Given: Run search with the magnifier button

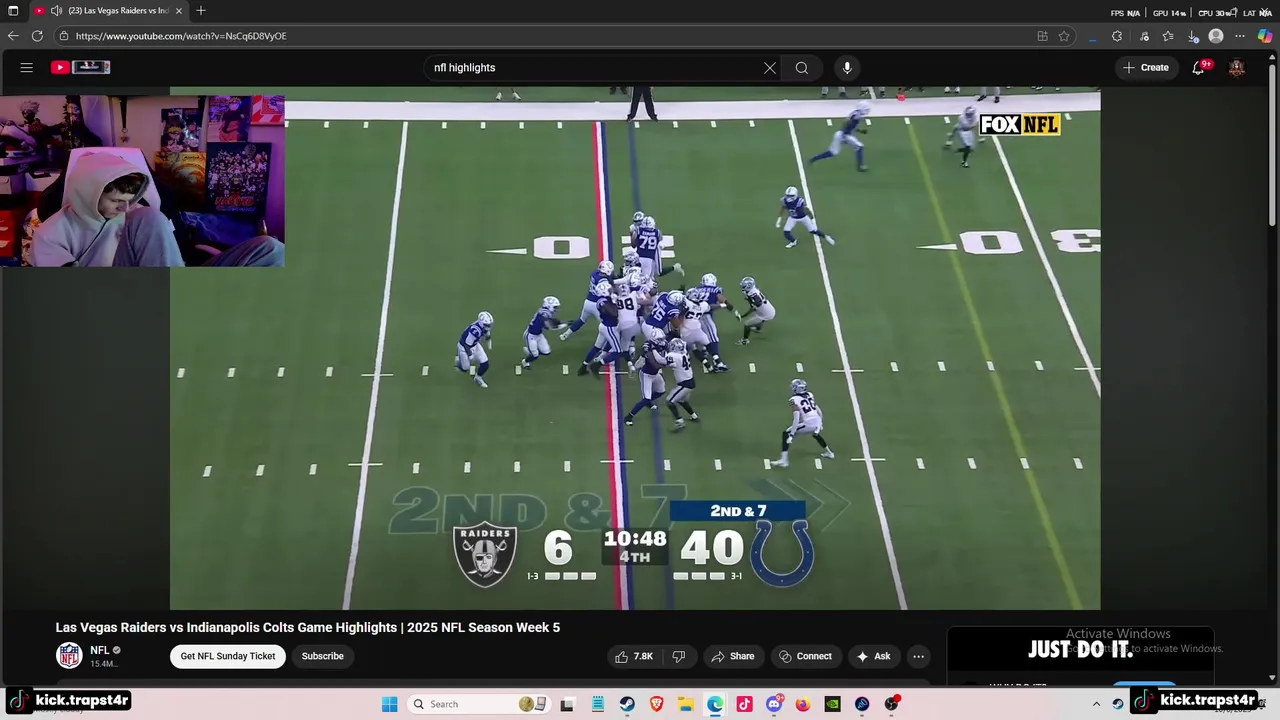Looking at the screenshot, I should tap(802, 68).
